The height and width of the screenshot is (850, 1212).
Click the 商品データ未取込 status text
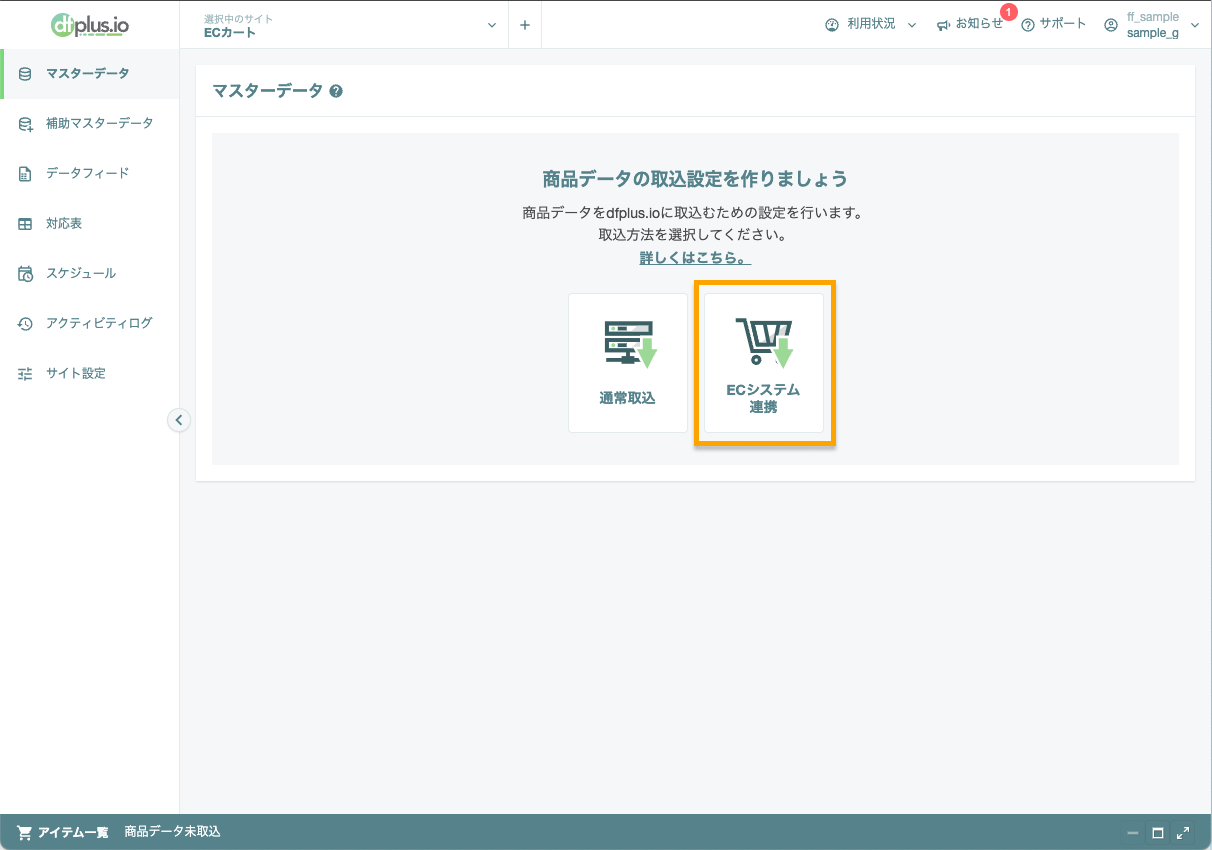click(x=172, y=832)
